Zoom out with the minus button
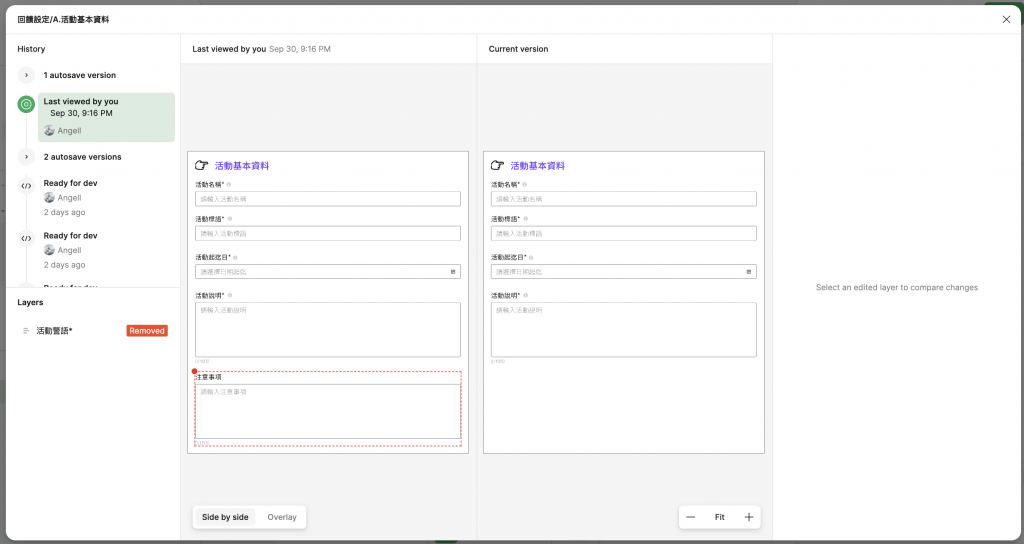This screenshot has width=1024, height=544. tap(690, 517)
